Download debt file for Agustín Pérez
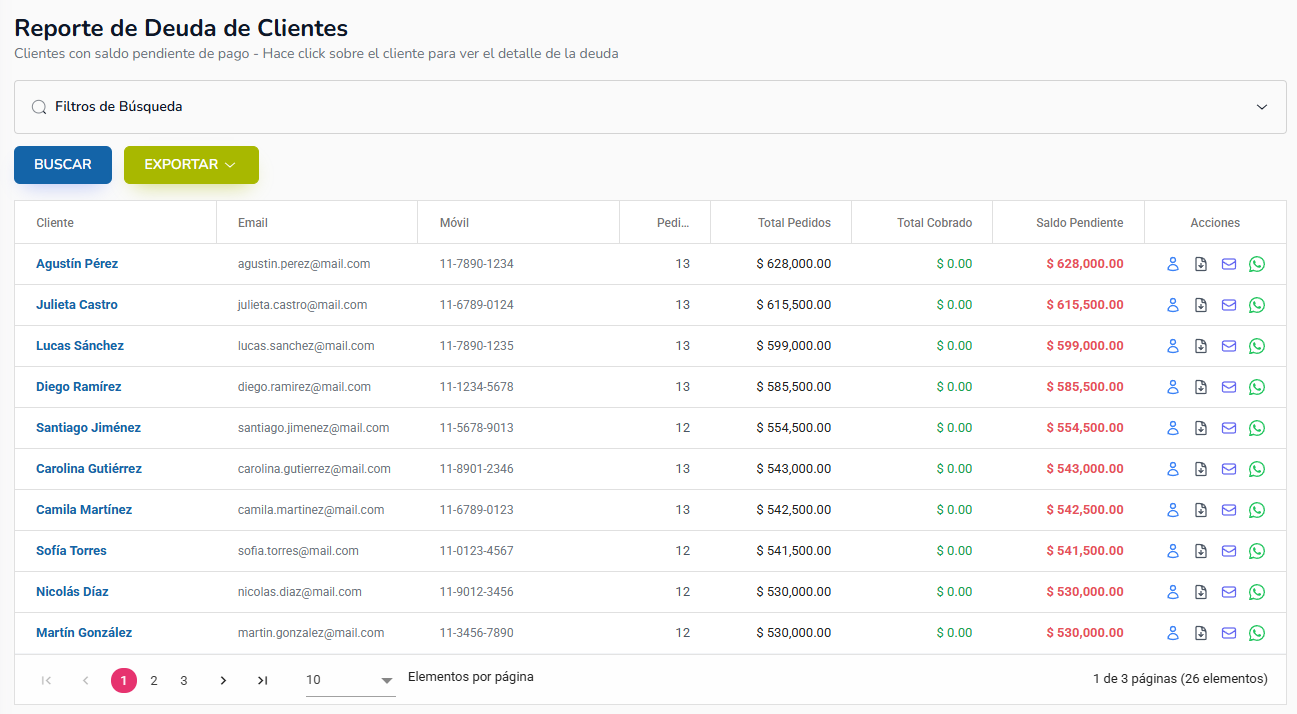Image resolution: width=1297 pixels, height=714 pixels. pyautogui.click(x=1201, y=264)
